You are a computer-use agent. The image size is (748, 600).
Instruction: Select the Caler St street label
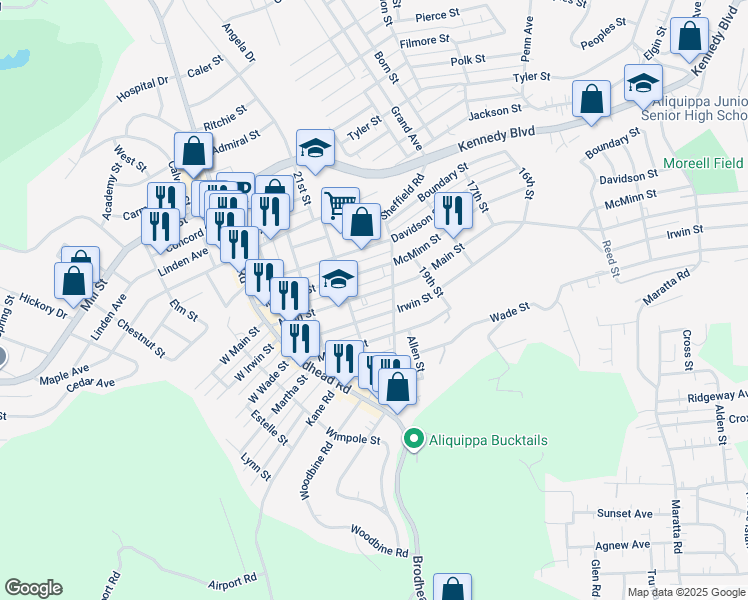(x=205, y=67)
